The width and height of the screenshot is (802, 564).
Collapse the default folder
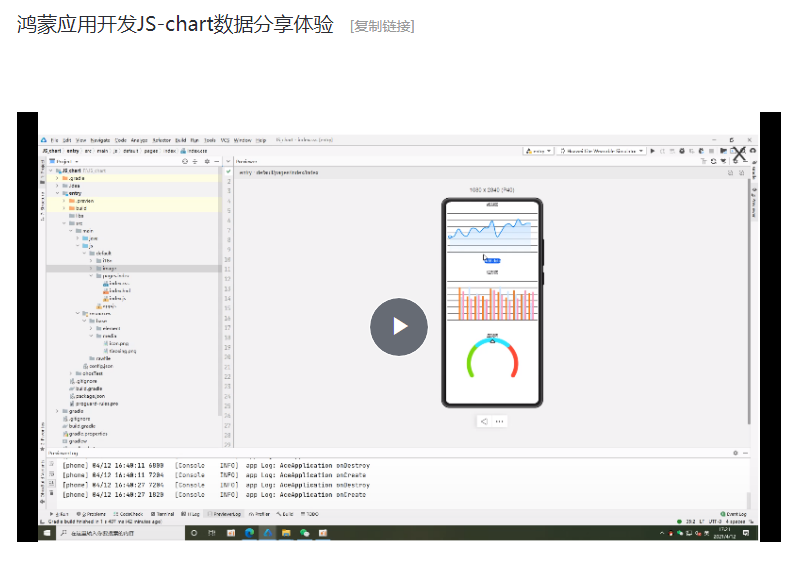click(84, 253)
